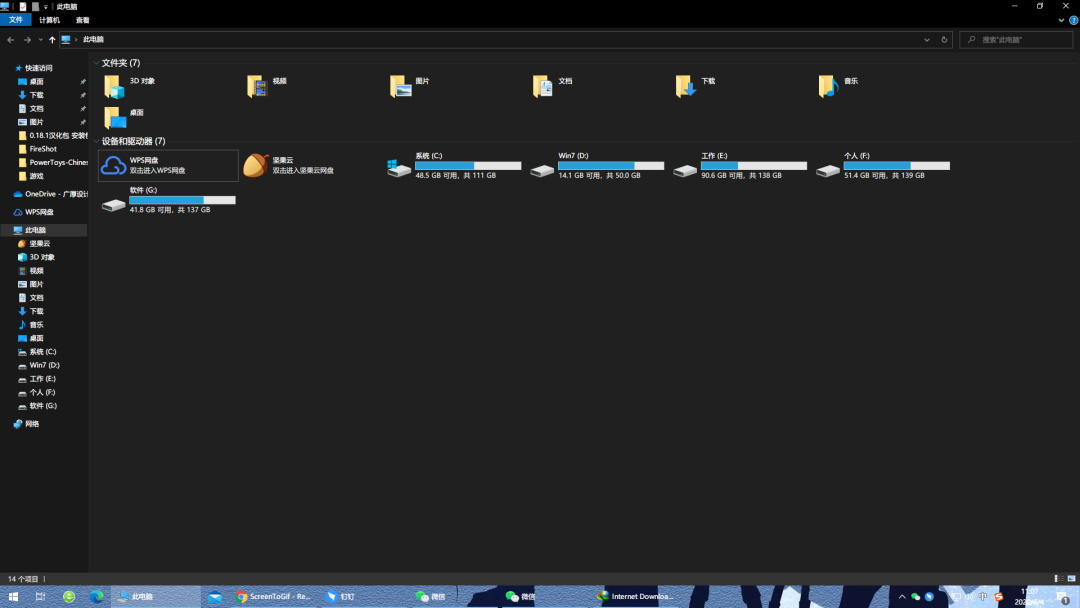Show hidden tray icons chevron
This screenshot has width=1080, height=608.
click(902, 596)
